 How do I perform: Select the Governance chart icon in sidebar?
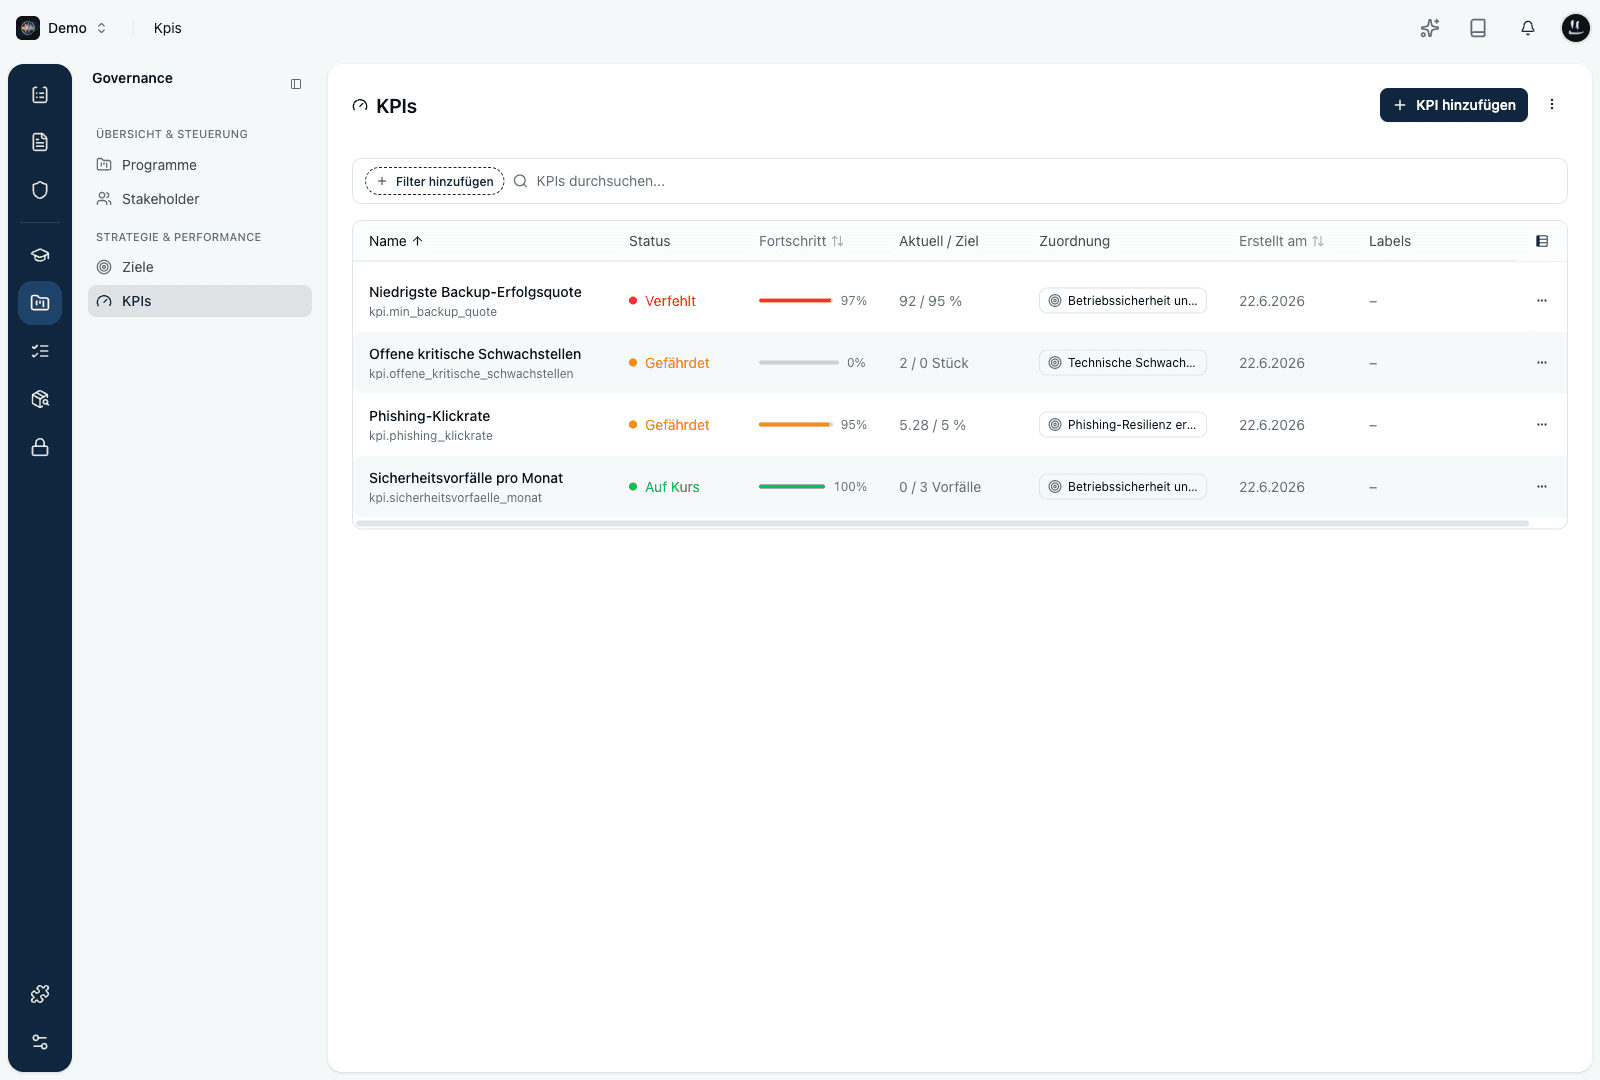(40, 303)
